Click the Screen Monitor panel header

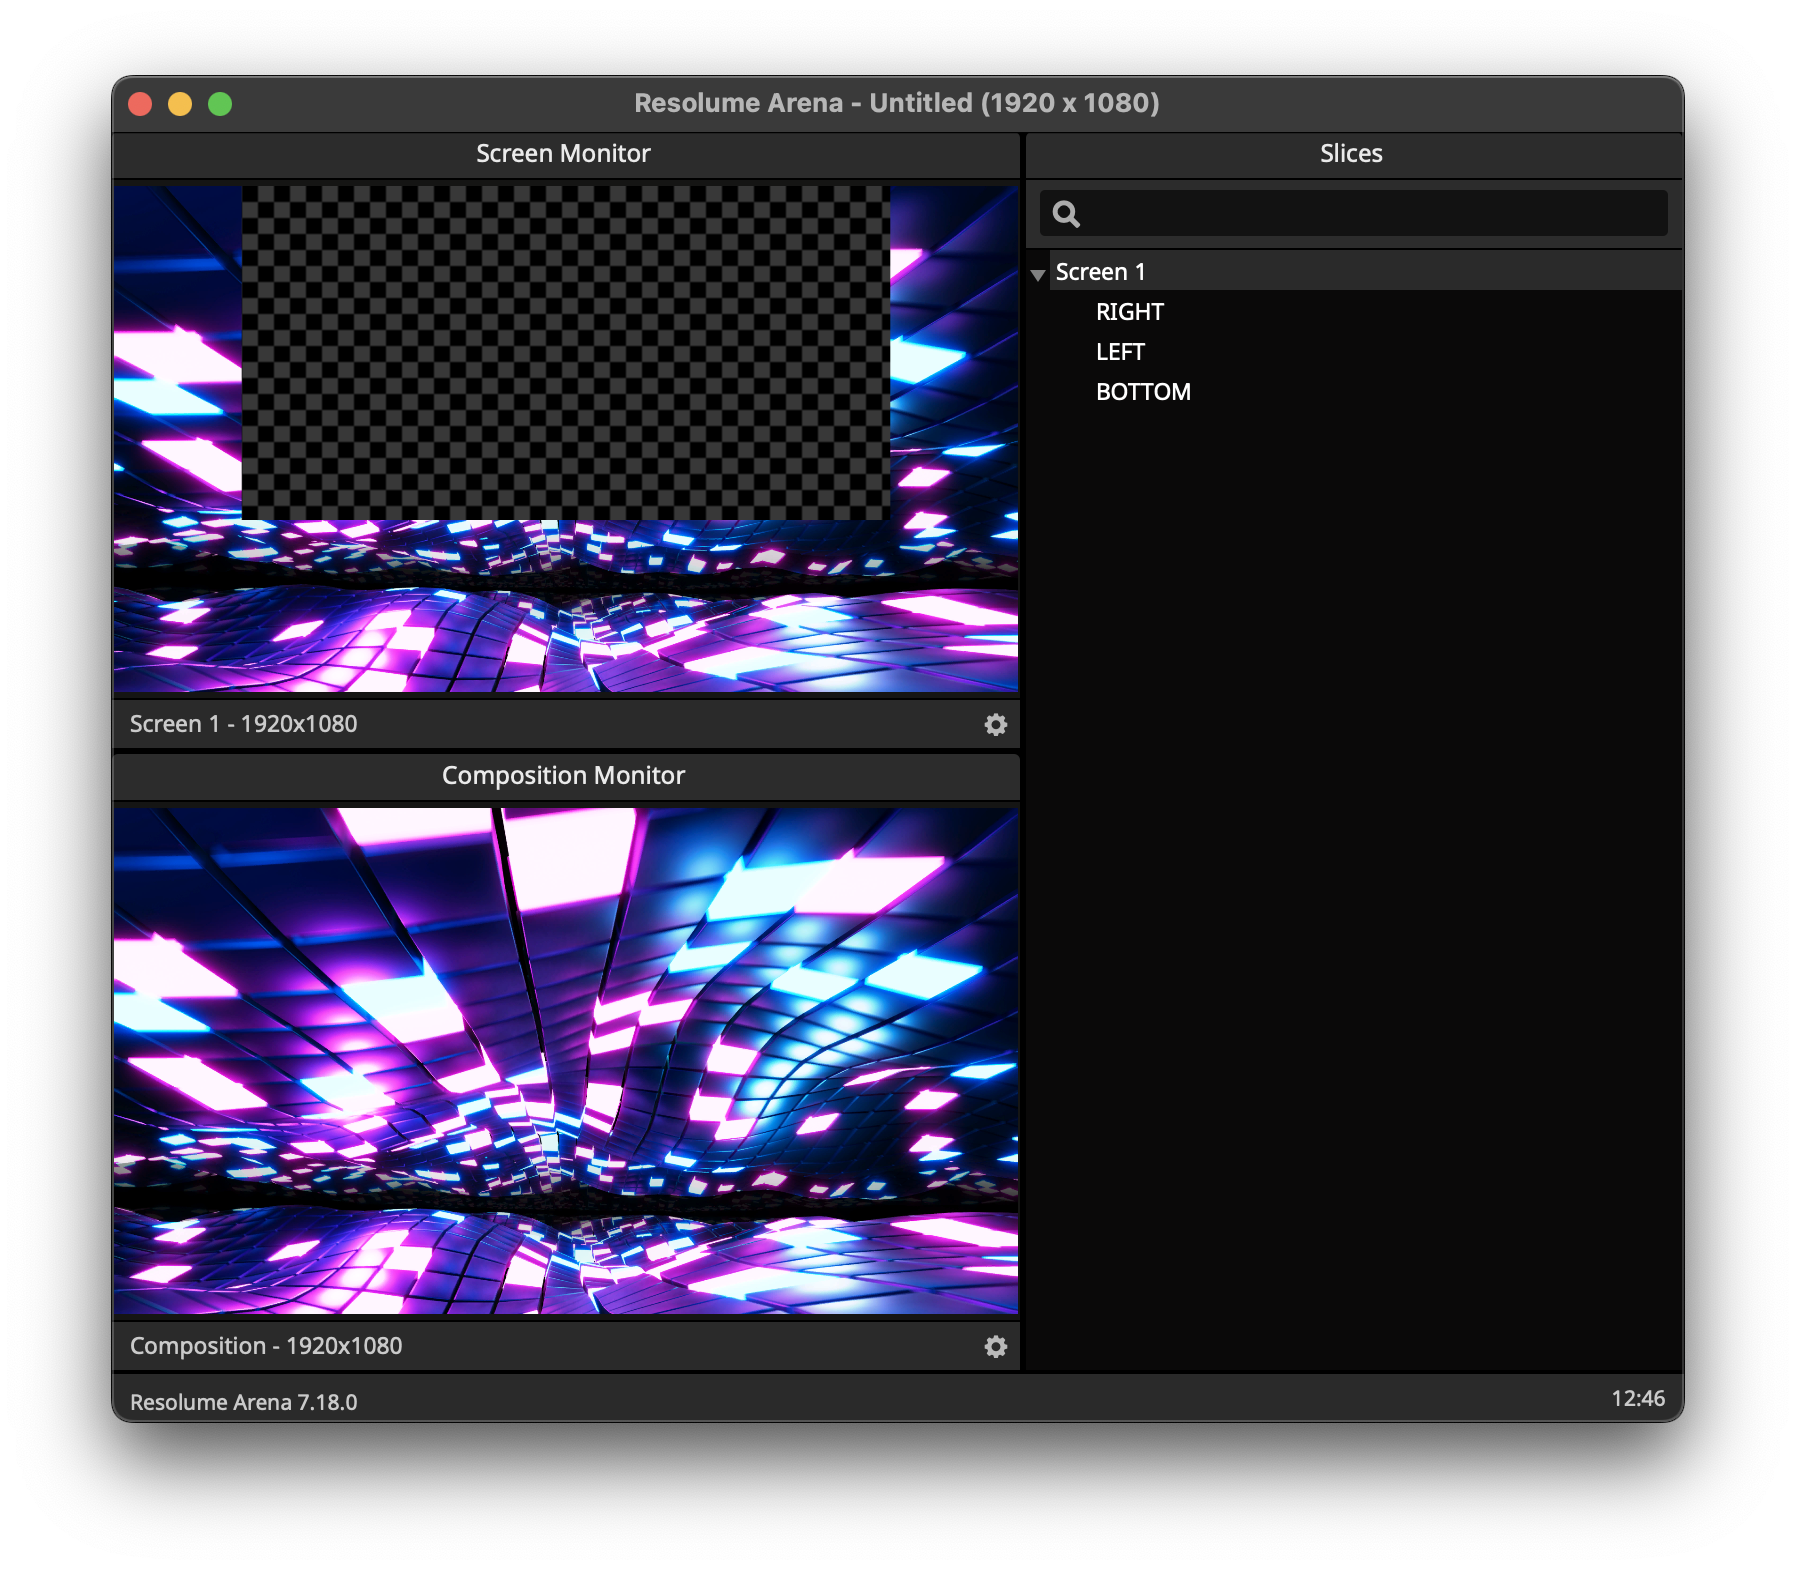click(563, 154)
